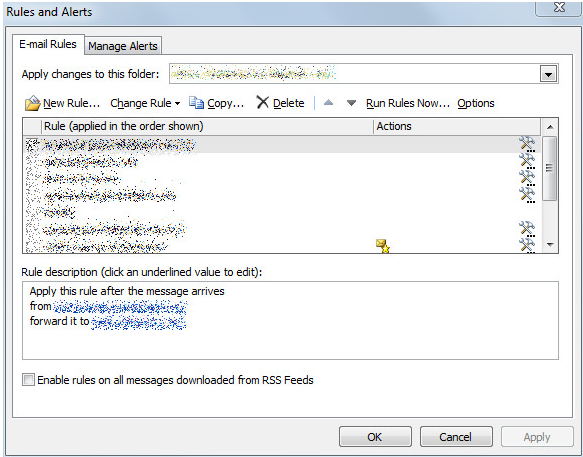This screenshot has height=457, width=583.
Task: Click the envelope star action icon
Action: click(x=383, y=246)
